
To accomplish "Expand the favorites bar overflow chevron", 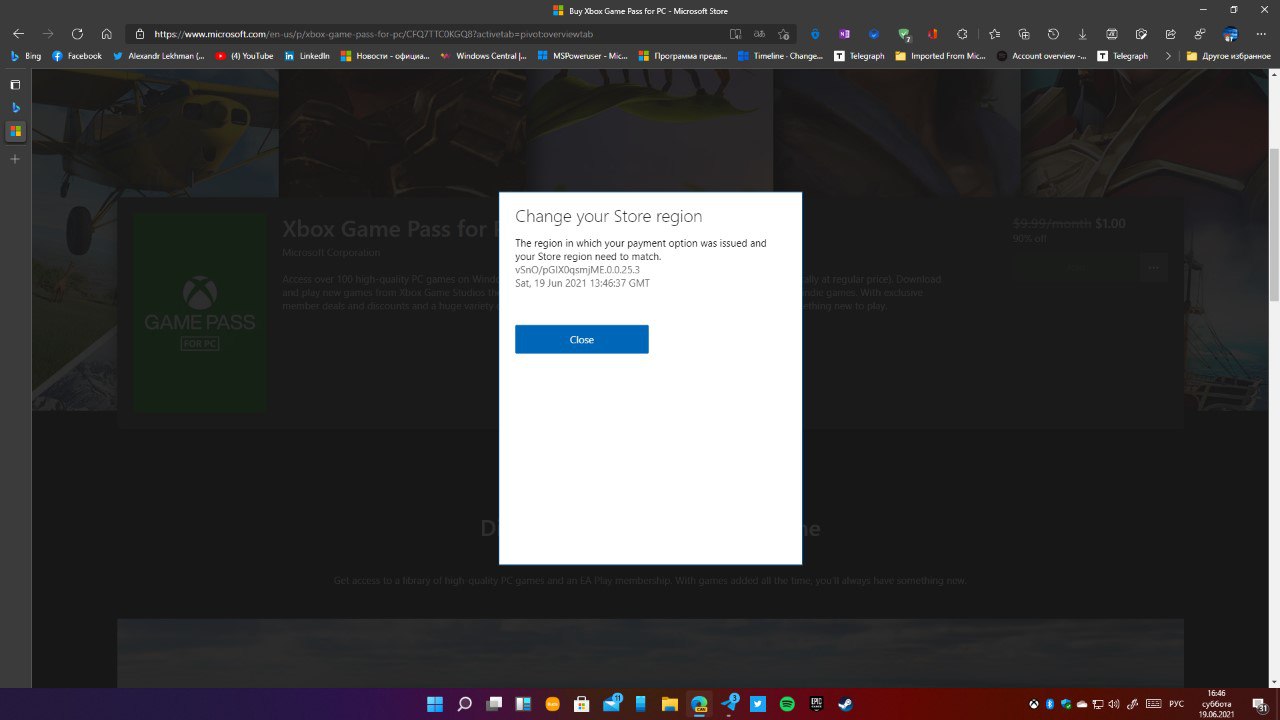I will (1168, 56).
